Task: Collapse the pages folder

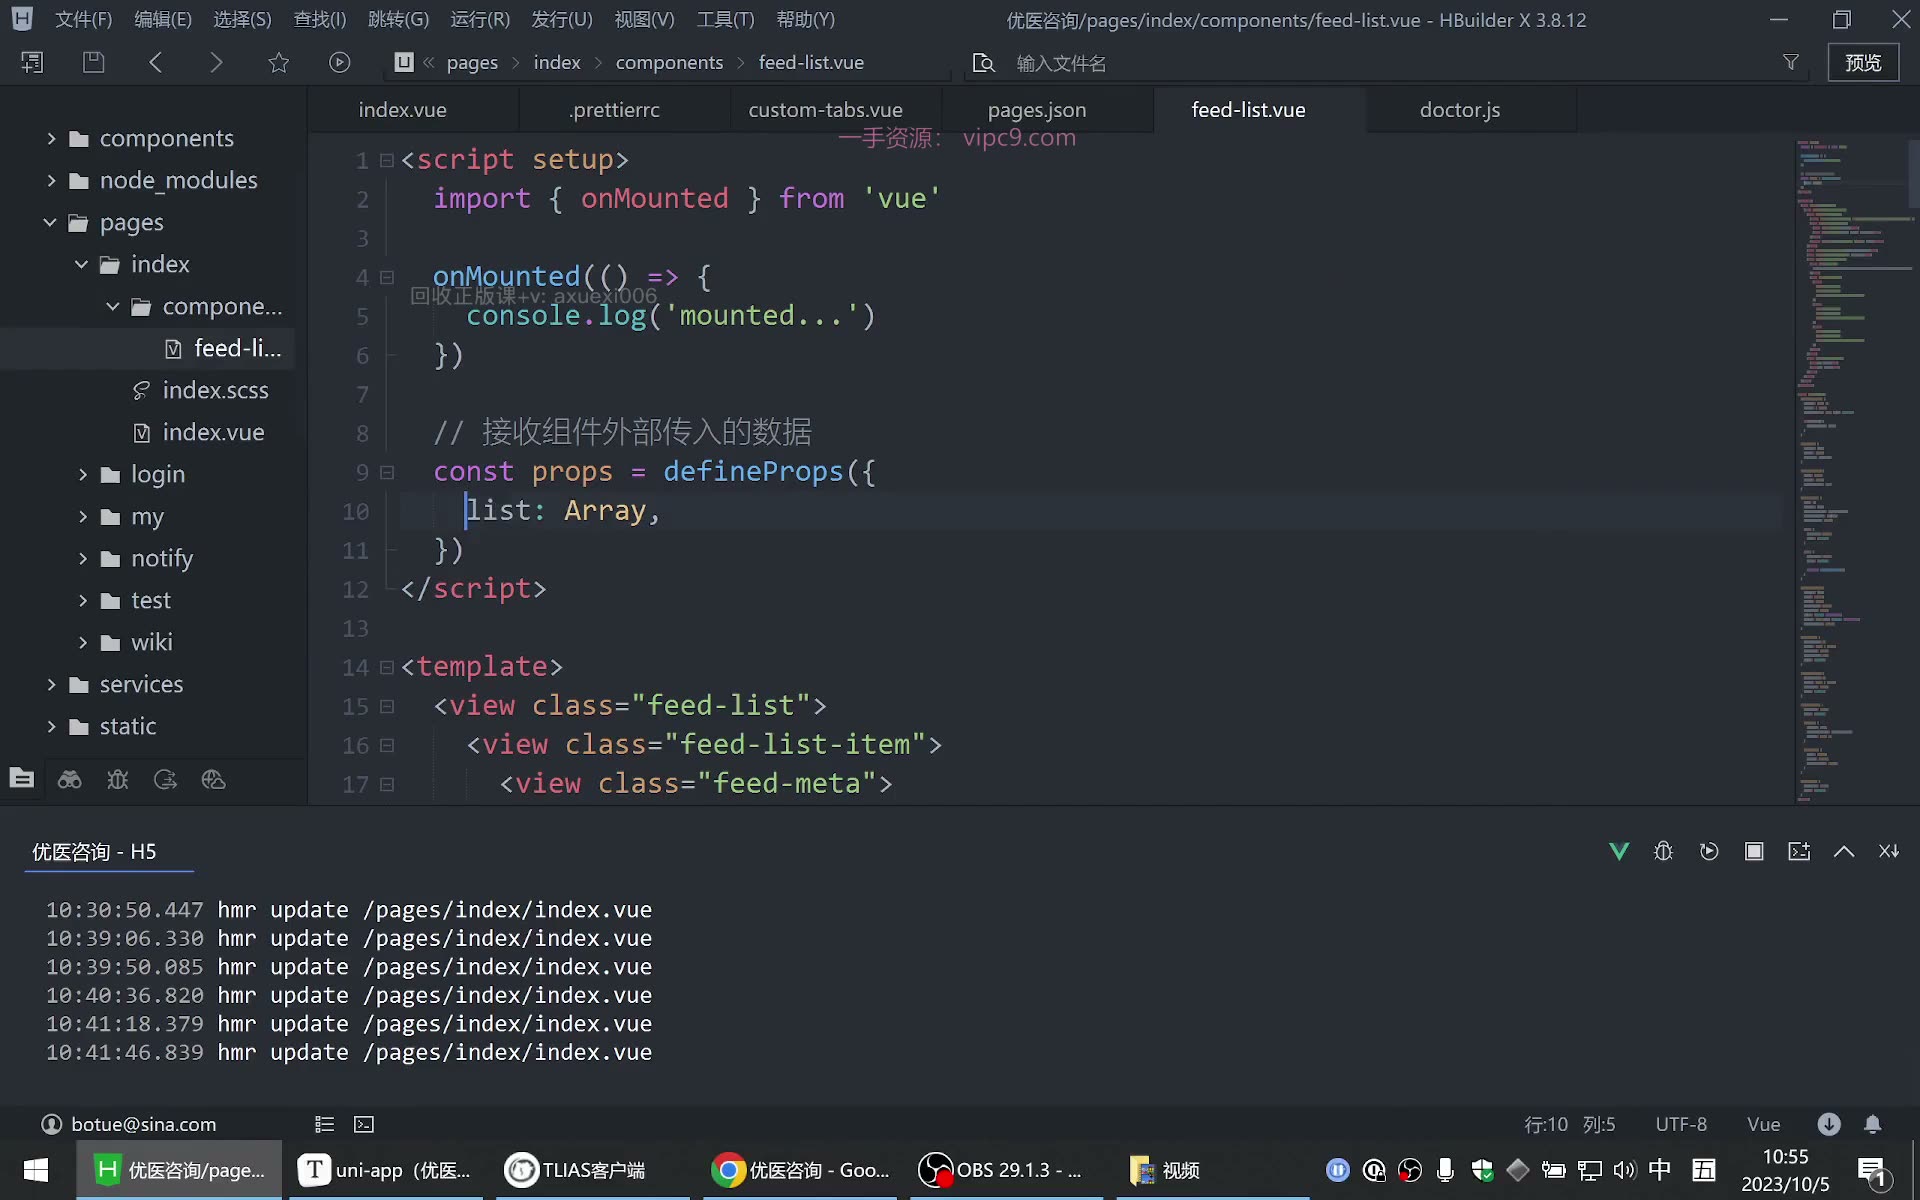Action: (x=50, y=222)
